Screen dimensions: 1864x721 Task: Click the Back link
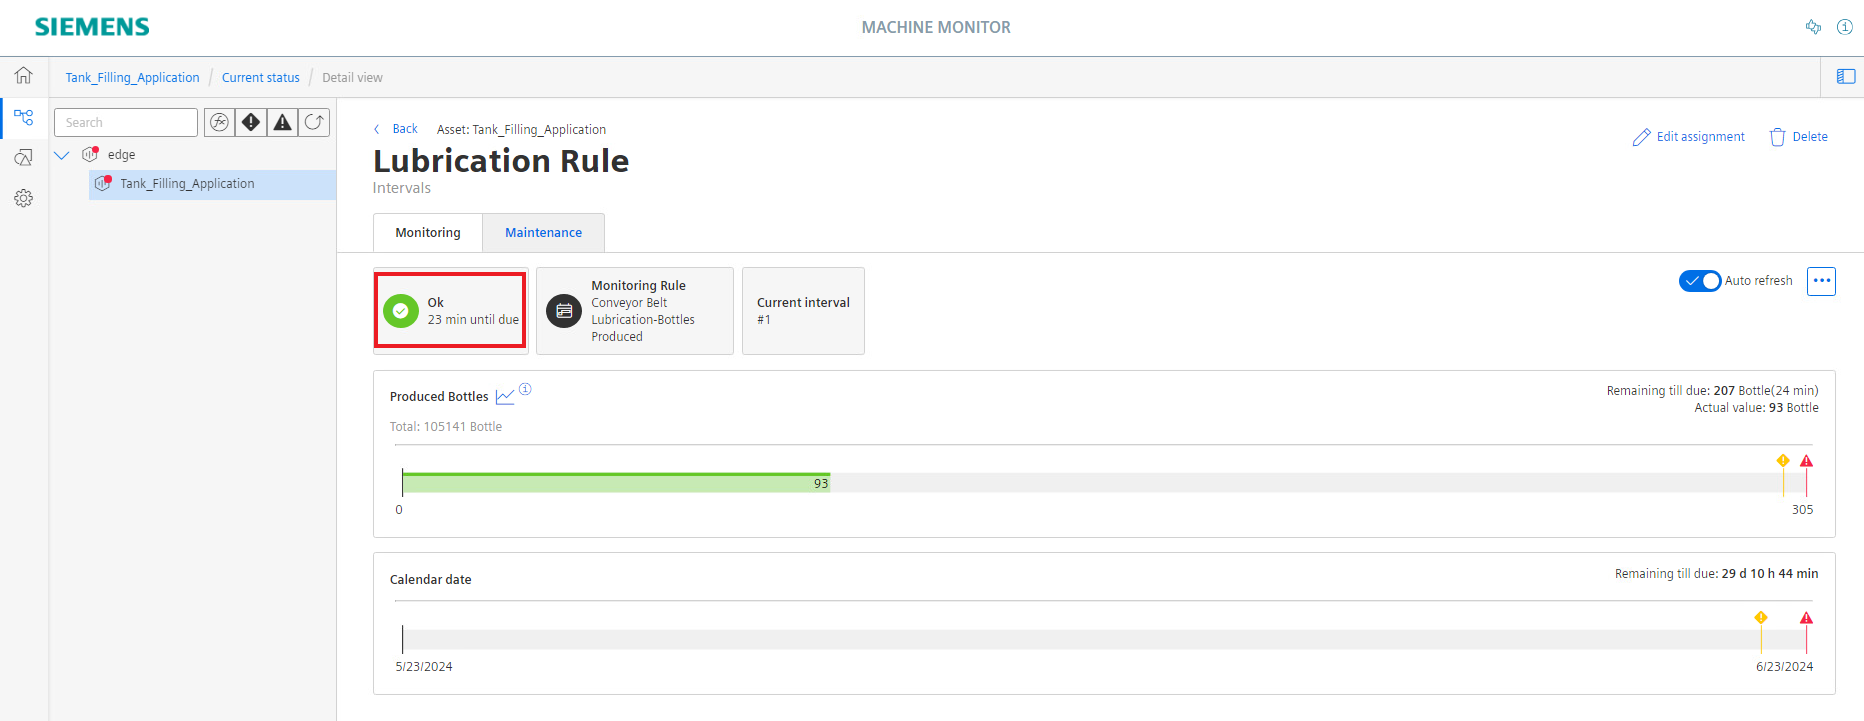(404, 129)
